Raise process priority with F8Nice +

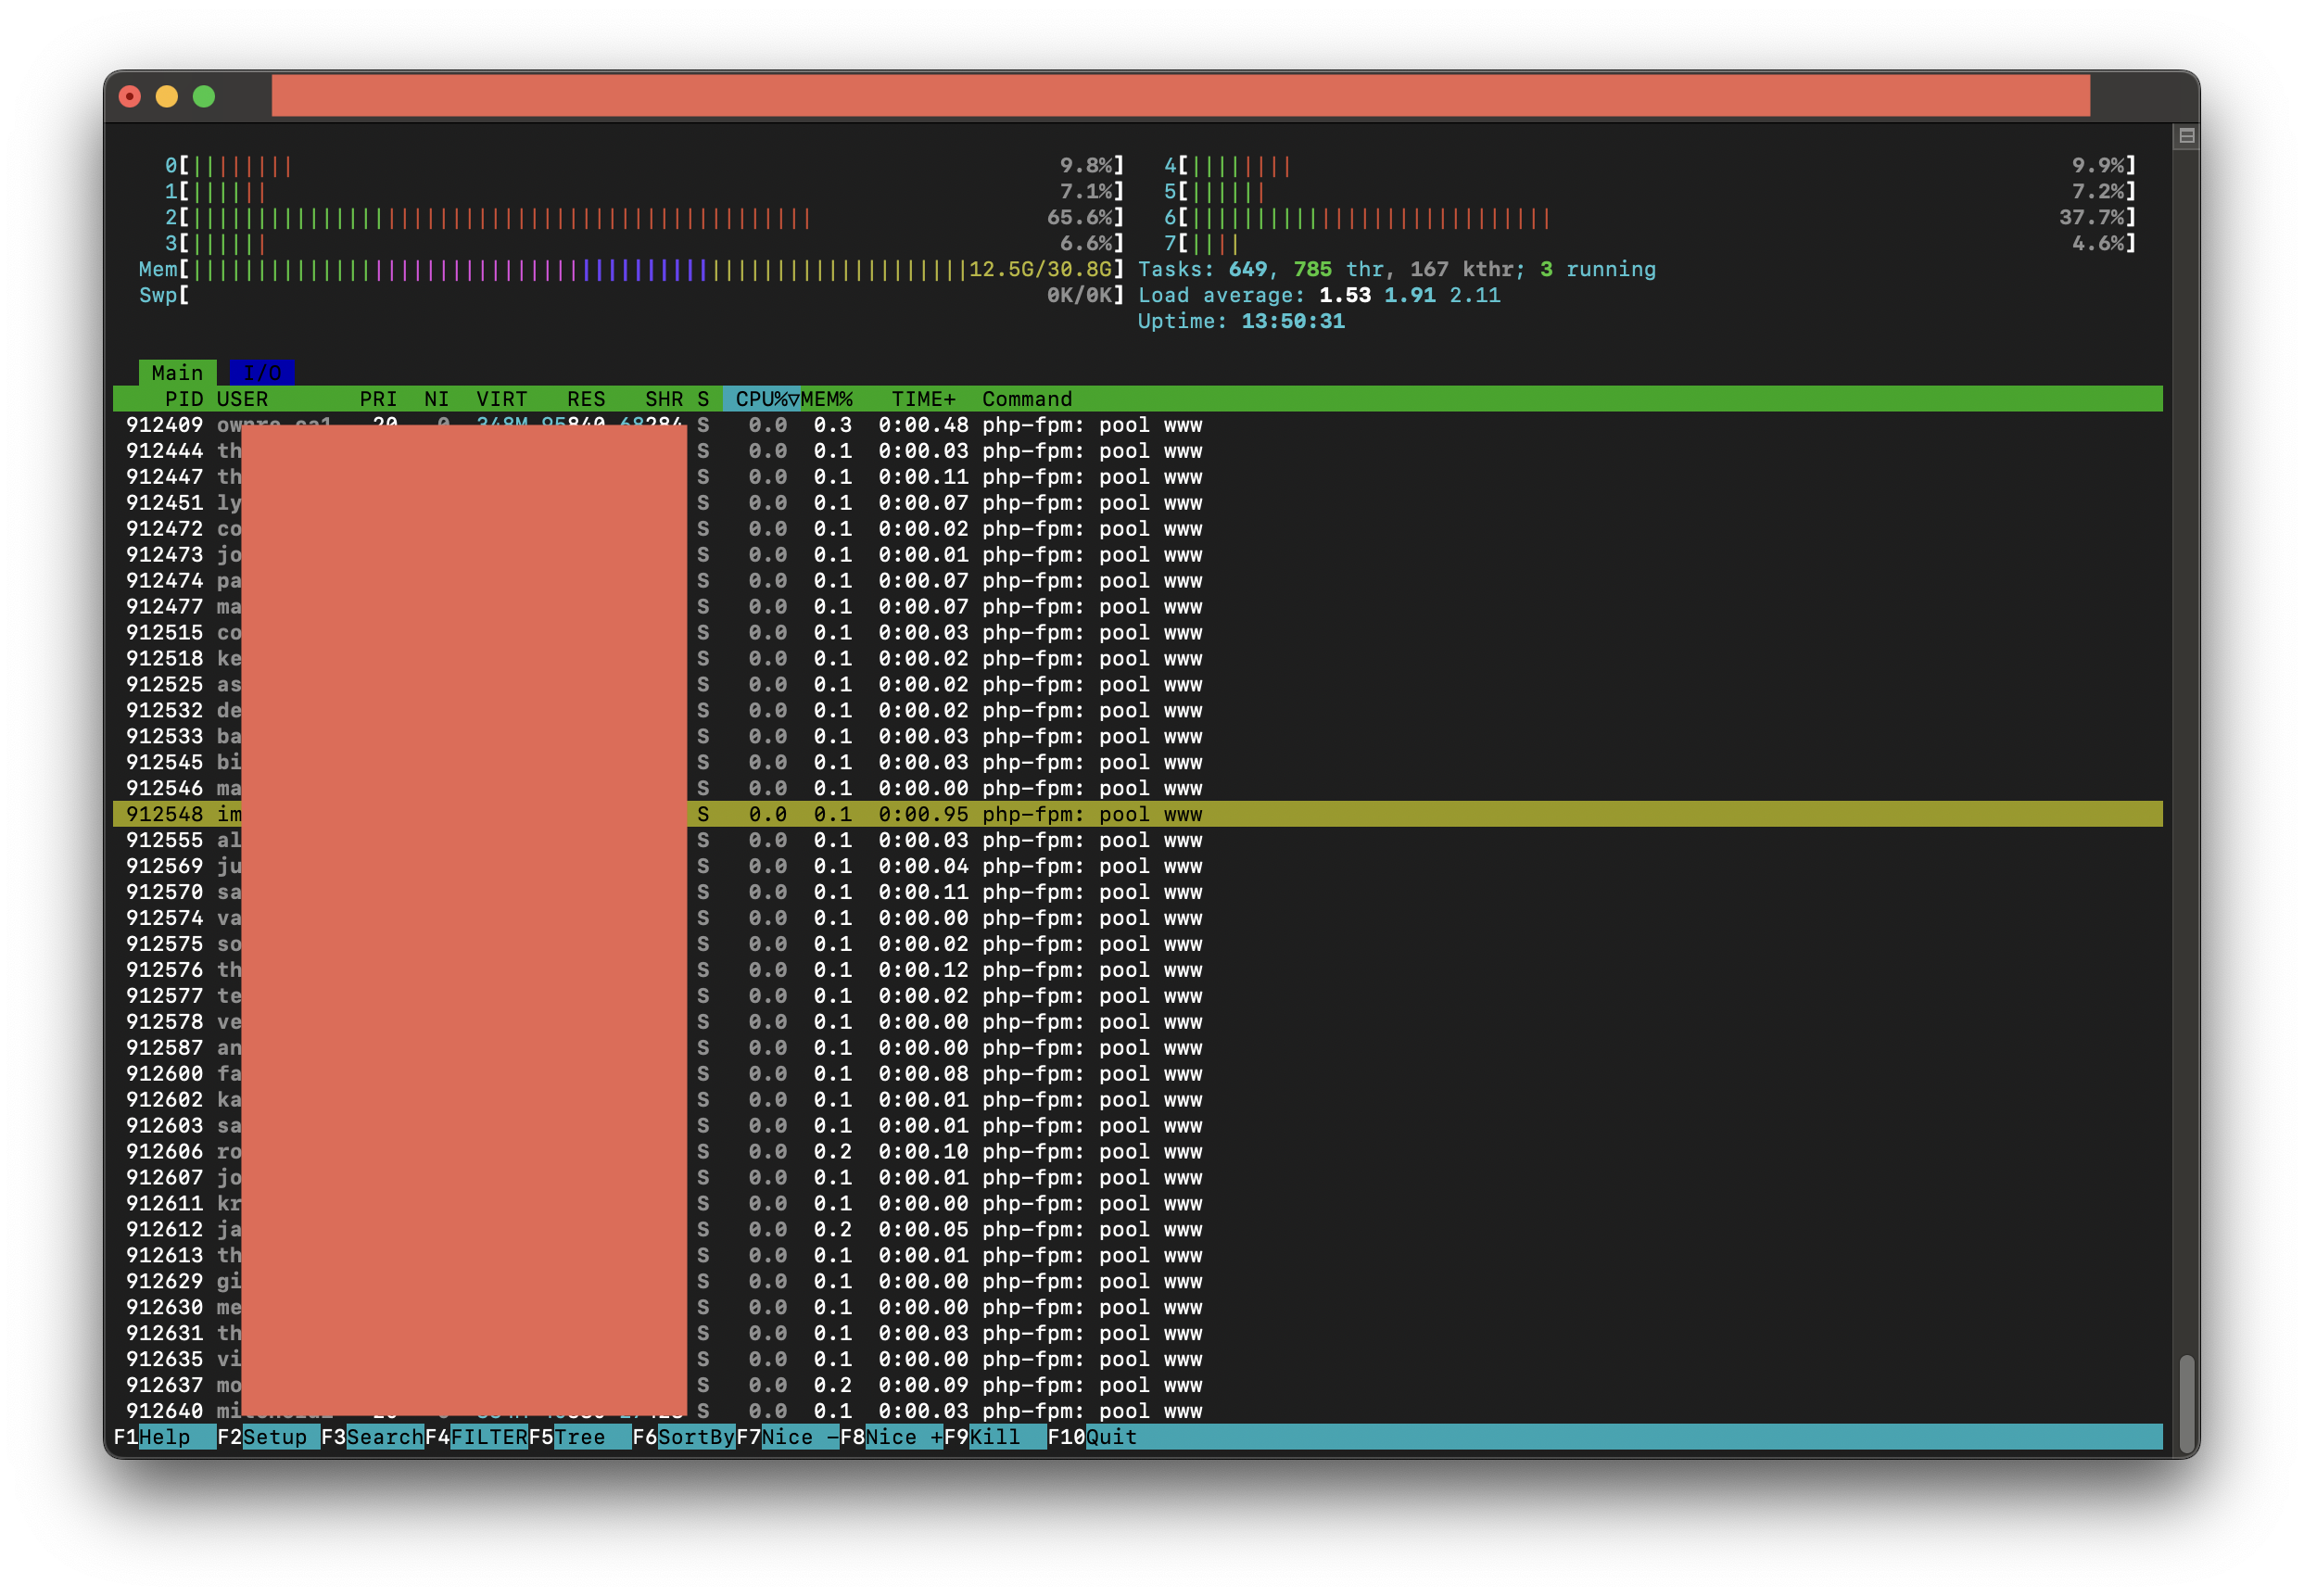point(895,1437)
